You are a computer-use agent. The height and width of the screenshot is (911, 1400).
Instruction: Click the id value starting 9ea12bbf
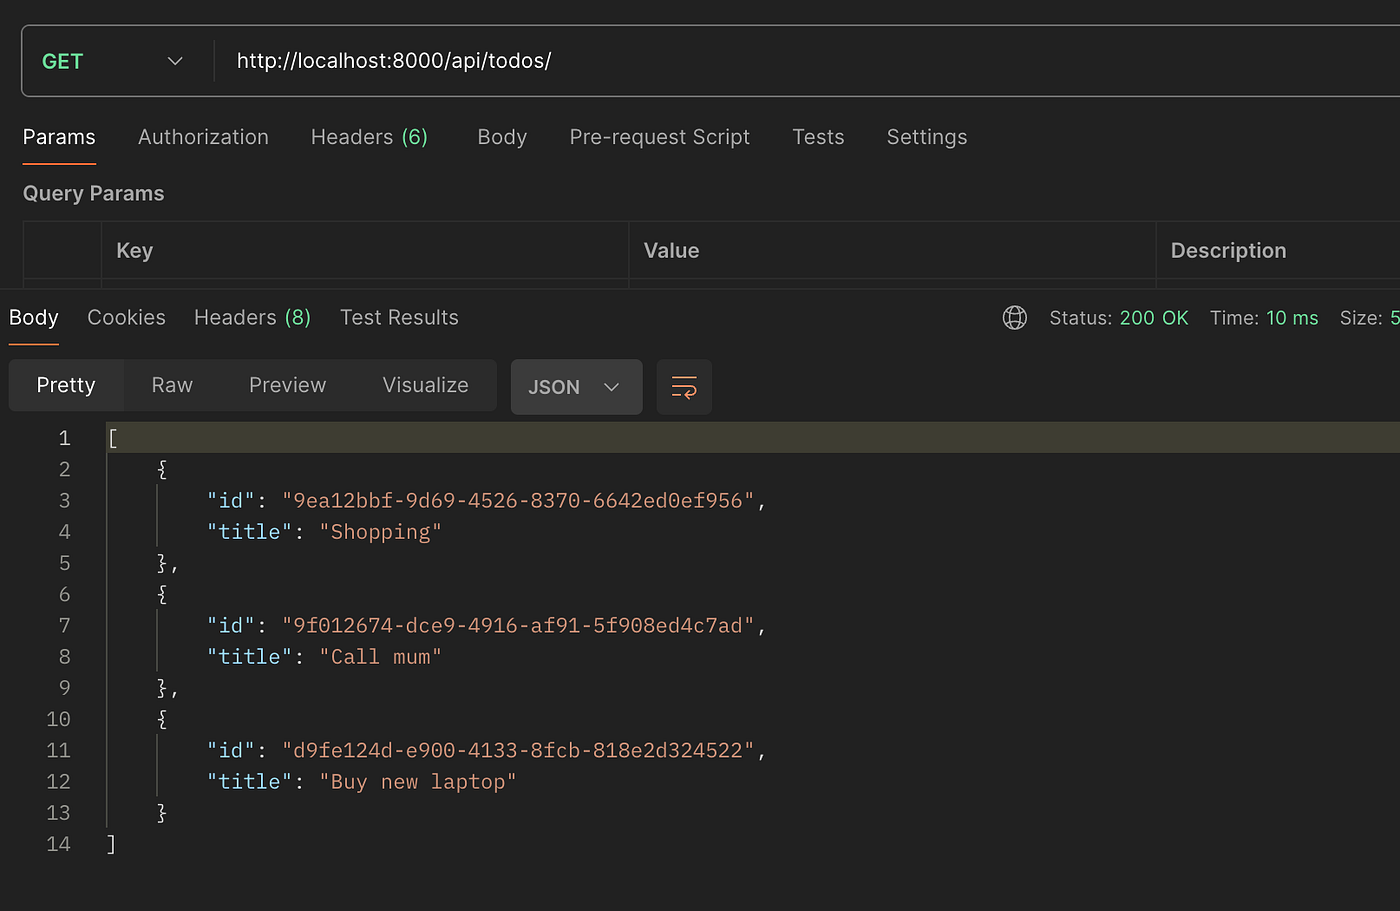pos(518,500)
